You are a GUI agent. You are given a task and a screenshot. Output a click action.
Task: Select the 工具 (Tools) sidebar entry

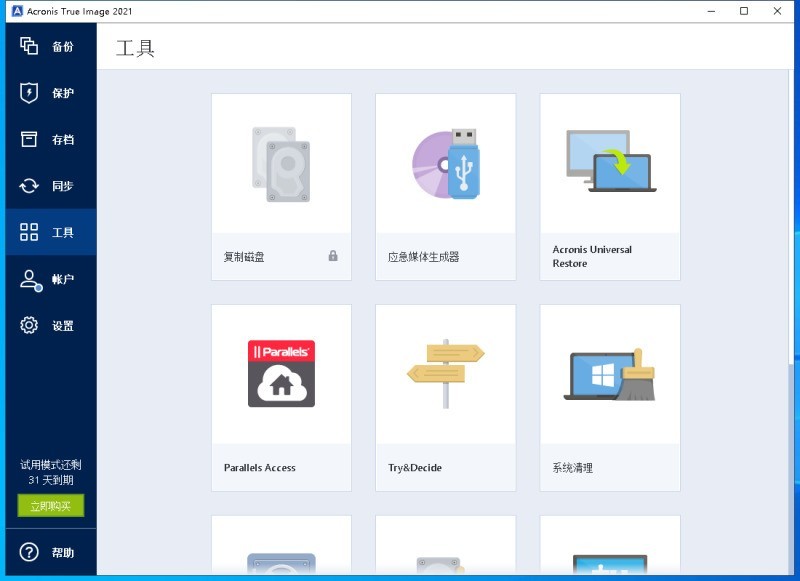(48, 232)
